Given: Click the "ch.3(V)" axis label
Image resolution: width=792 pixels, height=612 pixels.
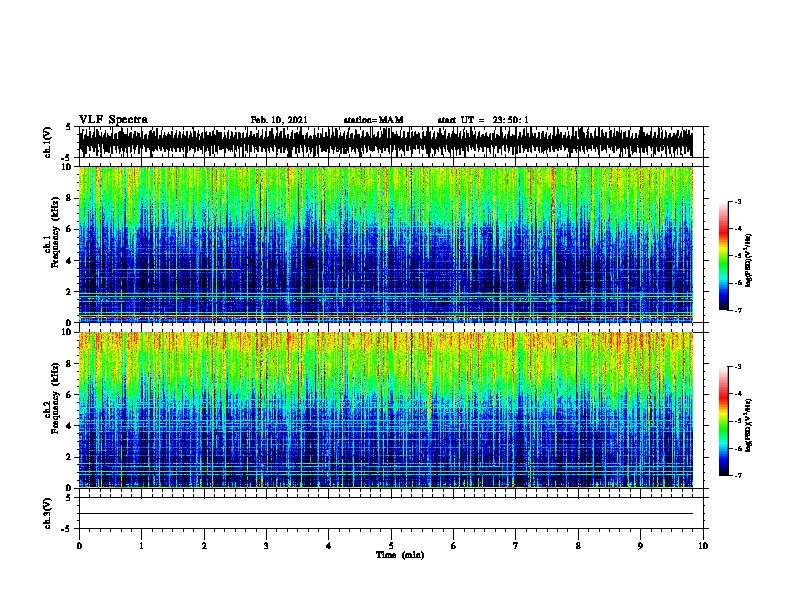Looking at the screenshot, I should tap(48, 513).
